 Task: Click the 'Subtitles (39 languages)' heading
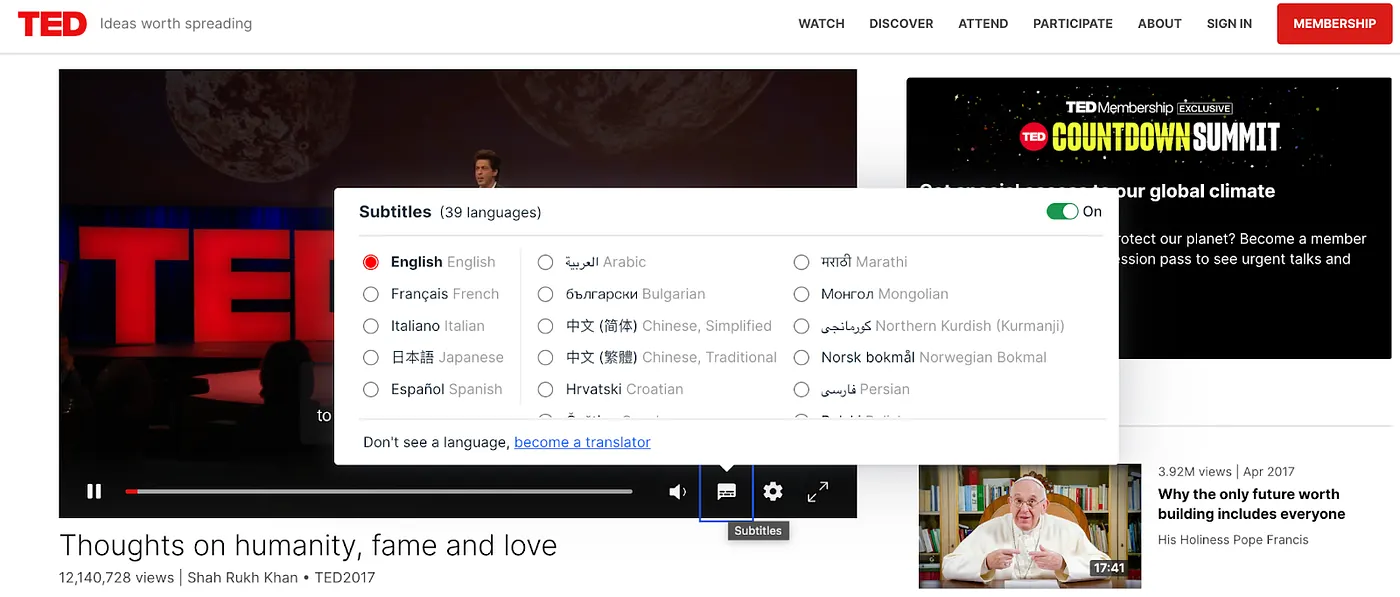[x=450, y=212]
